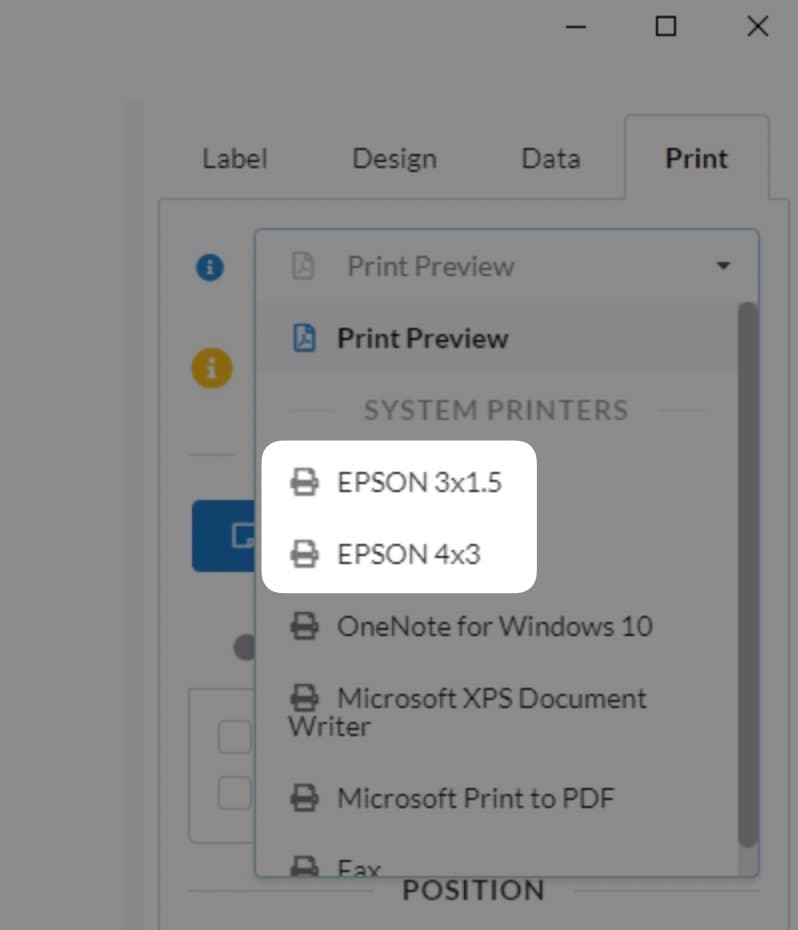The width and height of the screenshot is (798, 930).
Task: Click the printer icon beside OneNote for Windows 10
Action: tap(305, 626)
